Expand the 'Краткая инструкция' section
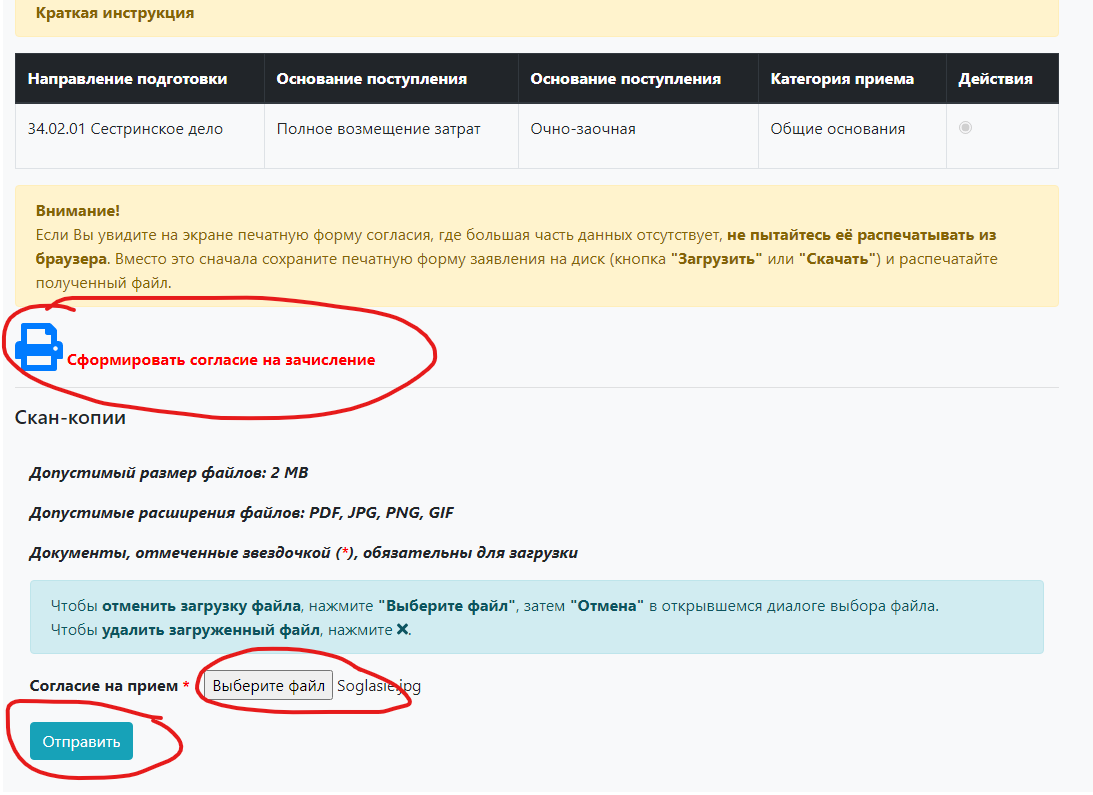The width and height of the screenshot is (1093, 795). (115, 14)
